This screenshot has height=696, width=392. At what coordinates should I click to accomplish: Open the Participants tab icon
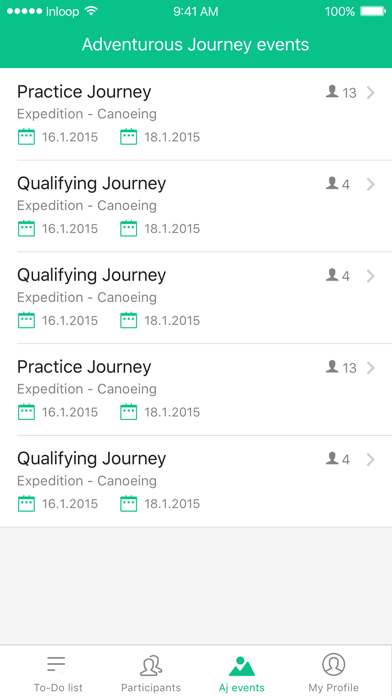[151, 665]
